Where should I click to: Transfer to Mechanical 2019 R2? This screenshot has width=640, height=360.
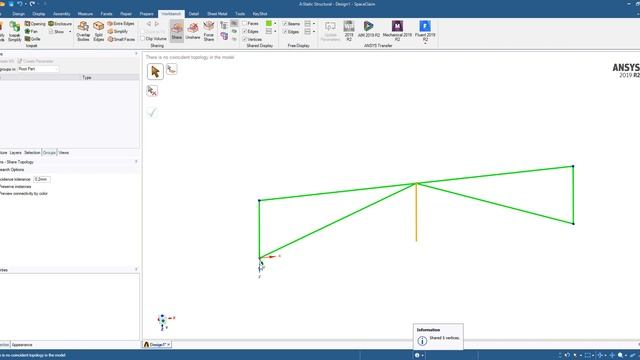(397, 31)
